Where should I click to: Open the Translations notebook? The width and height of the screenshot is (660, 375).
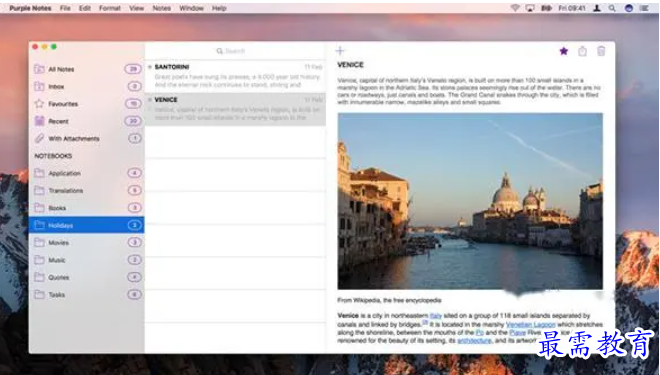pyautogui.click(x=87, y=191)
